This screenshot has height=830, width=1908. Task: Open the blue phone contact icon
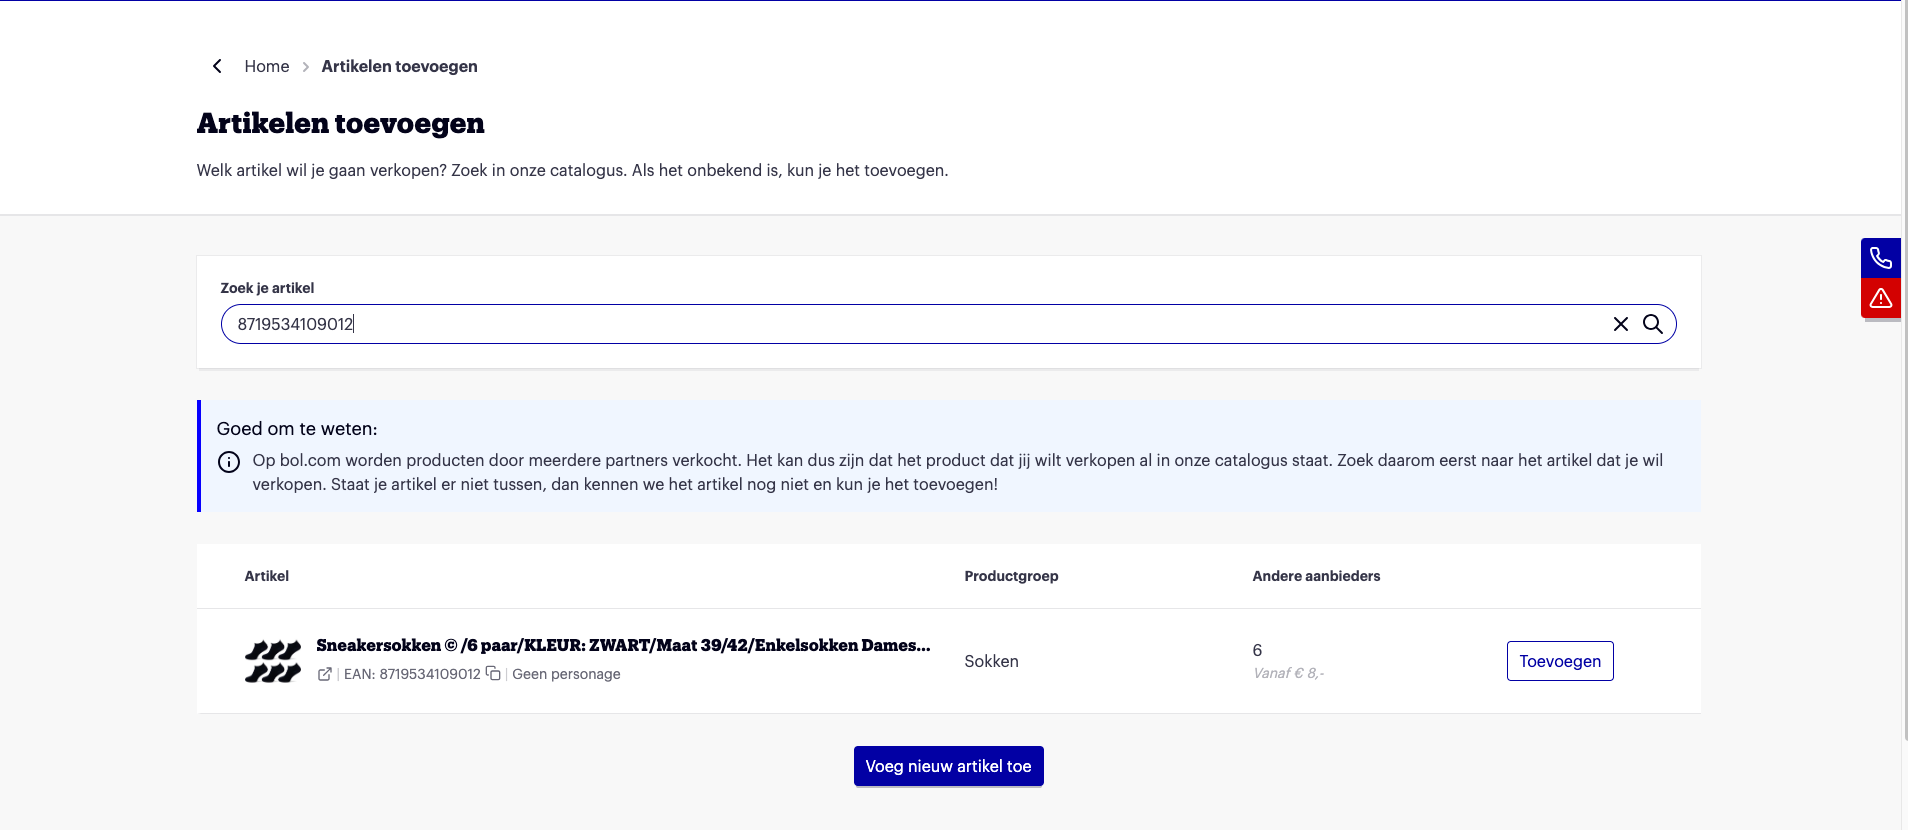click(1880, 258)
